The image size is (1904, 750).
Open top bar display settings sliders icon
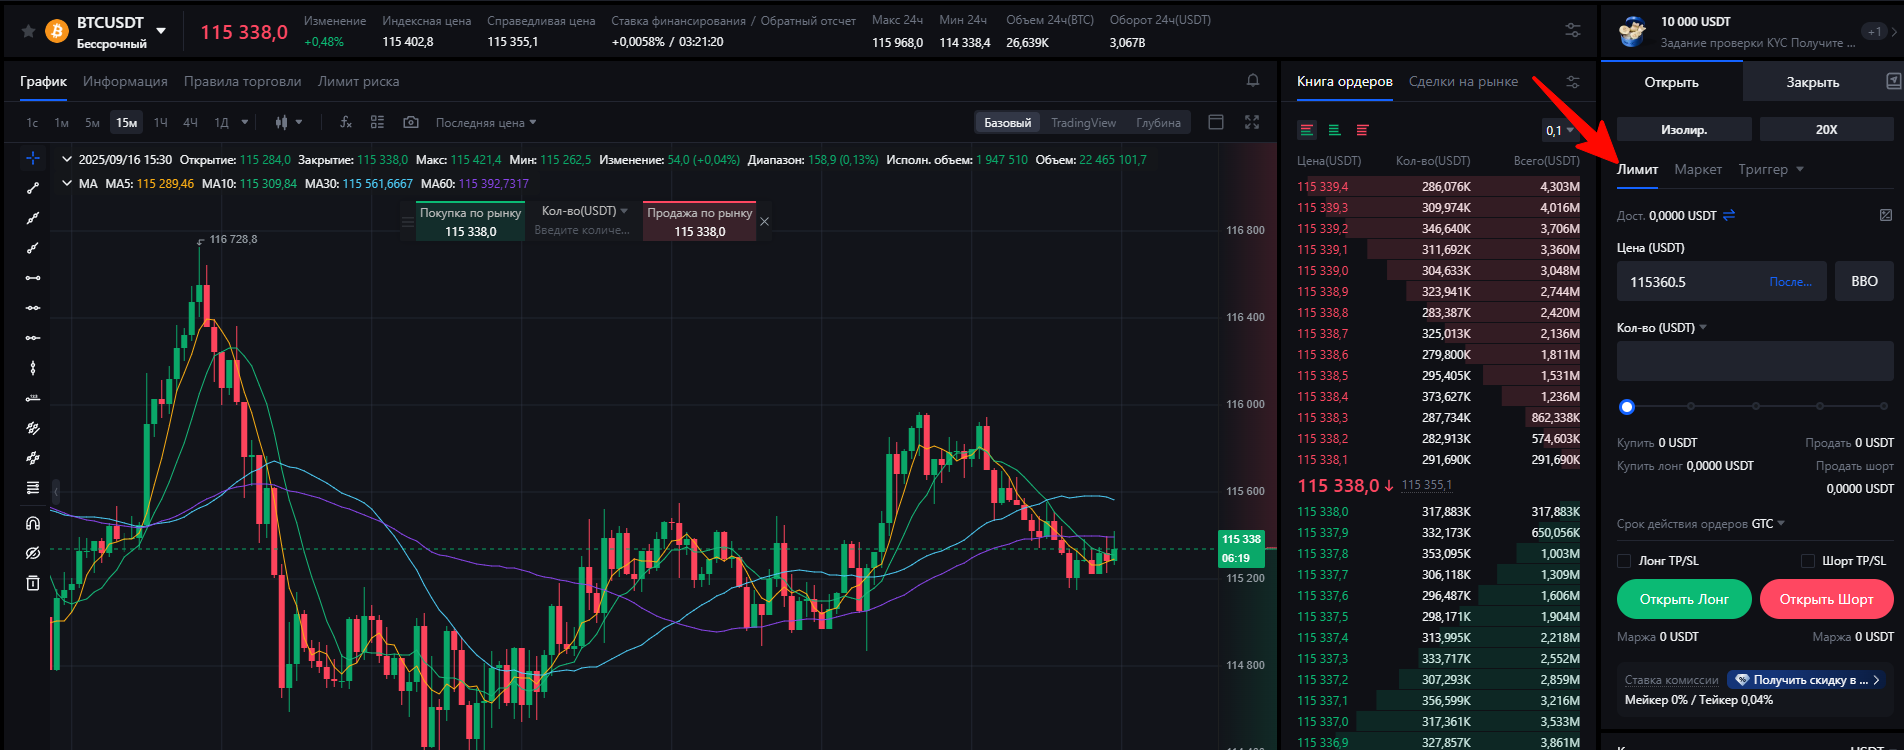coord(1573,31)
